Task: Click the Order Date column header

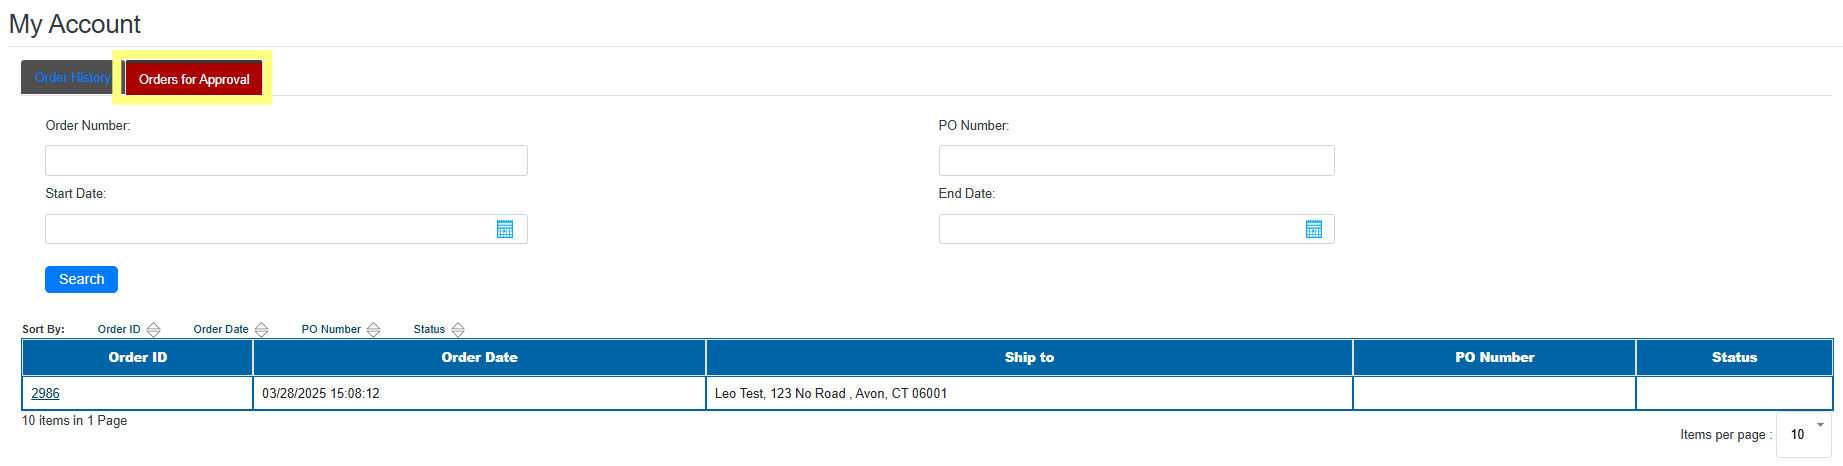Action: click(x=479, y=357)
